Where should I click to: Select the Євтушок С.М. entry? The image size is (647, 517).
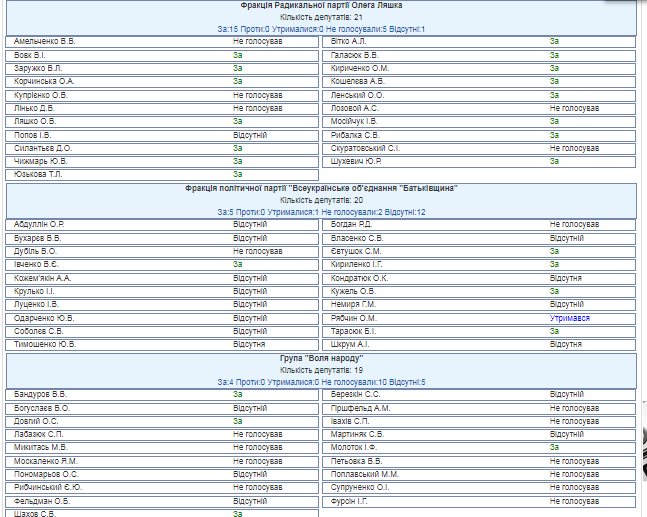pos(479,252)
